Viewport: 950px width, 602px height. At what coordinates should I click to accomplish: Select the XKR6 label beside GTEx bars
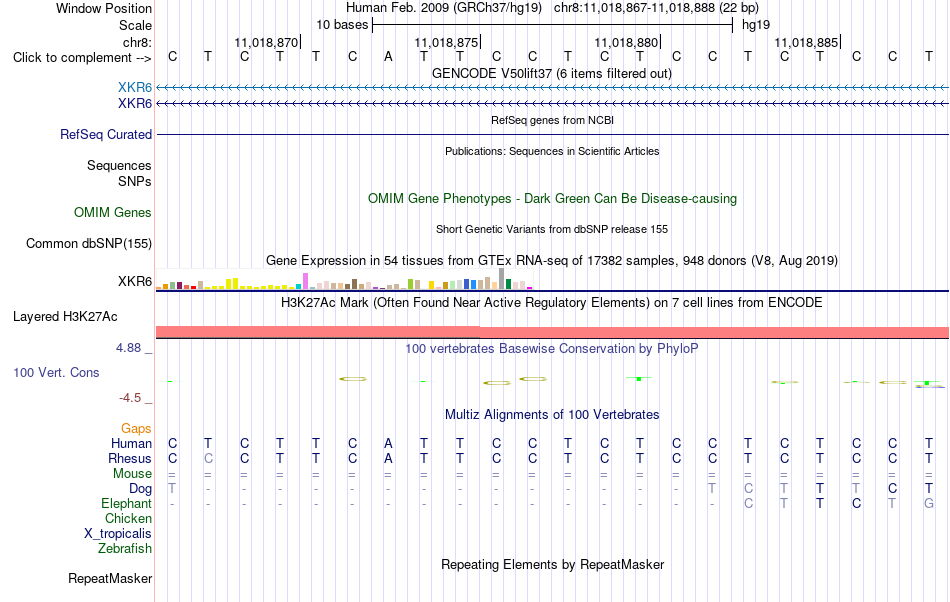click(x=135, y=282)
